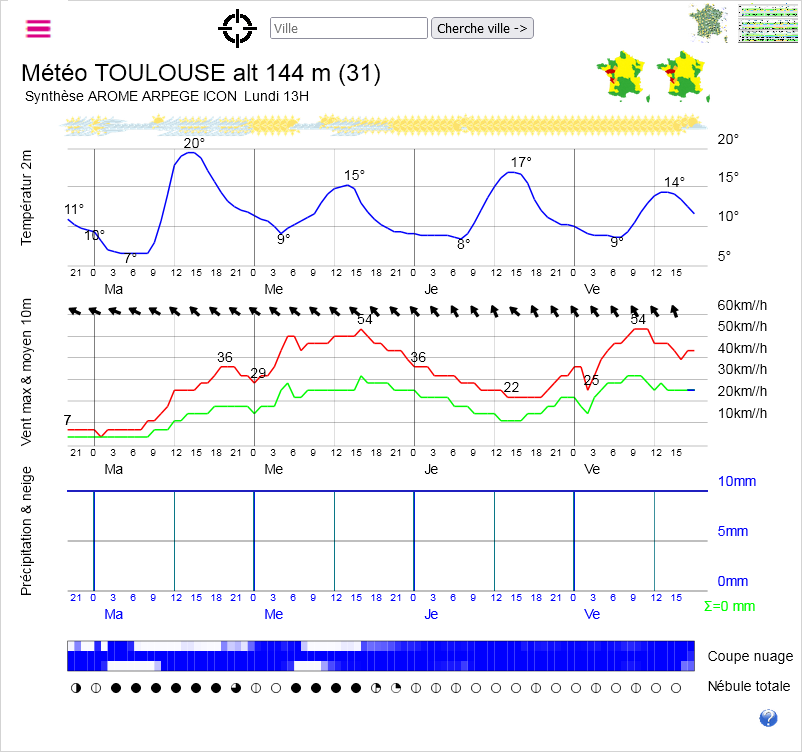Click the right France vigilance map
The image size is (802, 752).
click(x=683, y=77)
